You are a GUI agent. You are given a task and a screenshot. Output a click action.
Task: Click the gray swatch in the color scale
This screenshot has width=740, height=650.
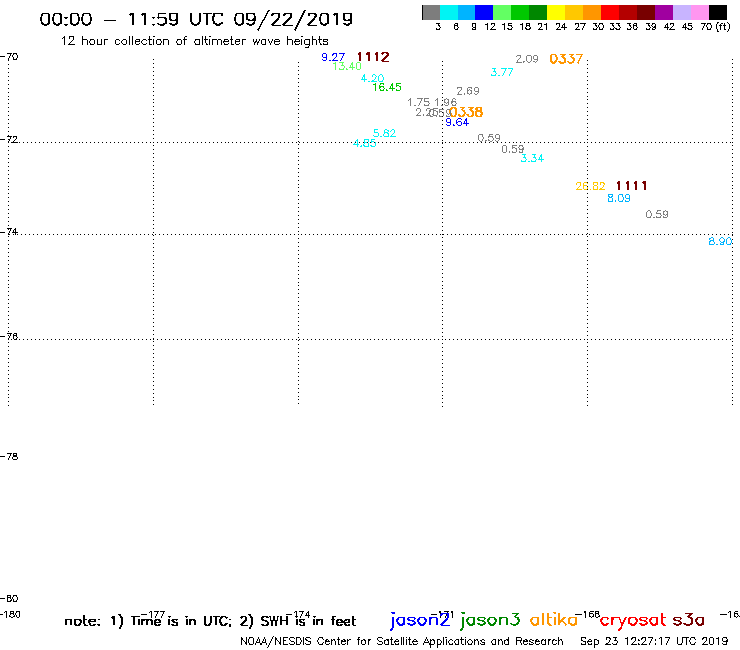pos(431,12)
